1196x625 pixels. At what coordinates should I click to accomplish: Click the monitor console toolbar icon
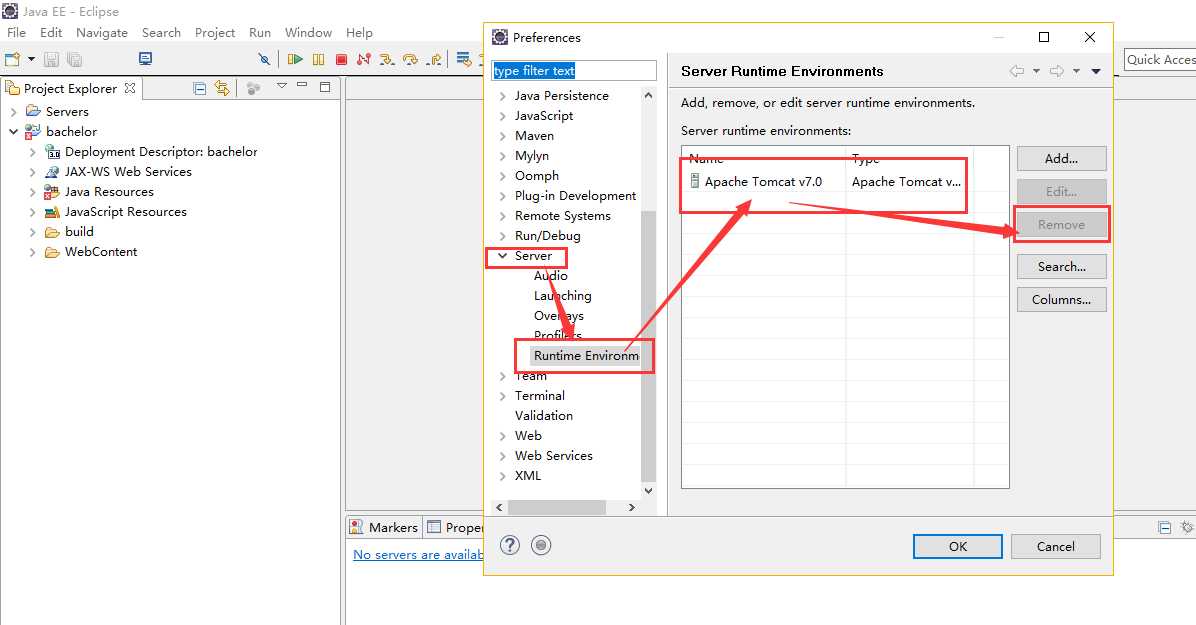coord(145,59)
